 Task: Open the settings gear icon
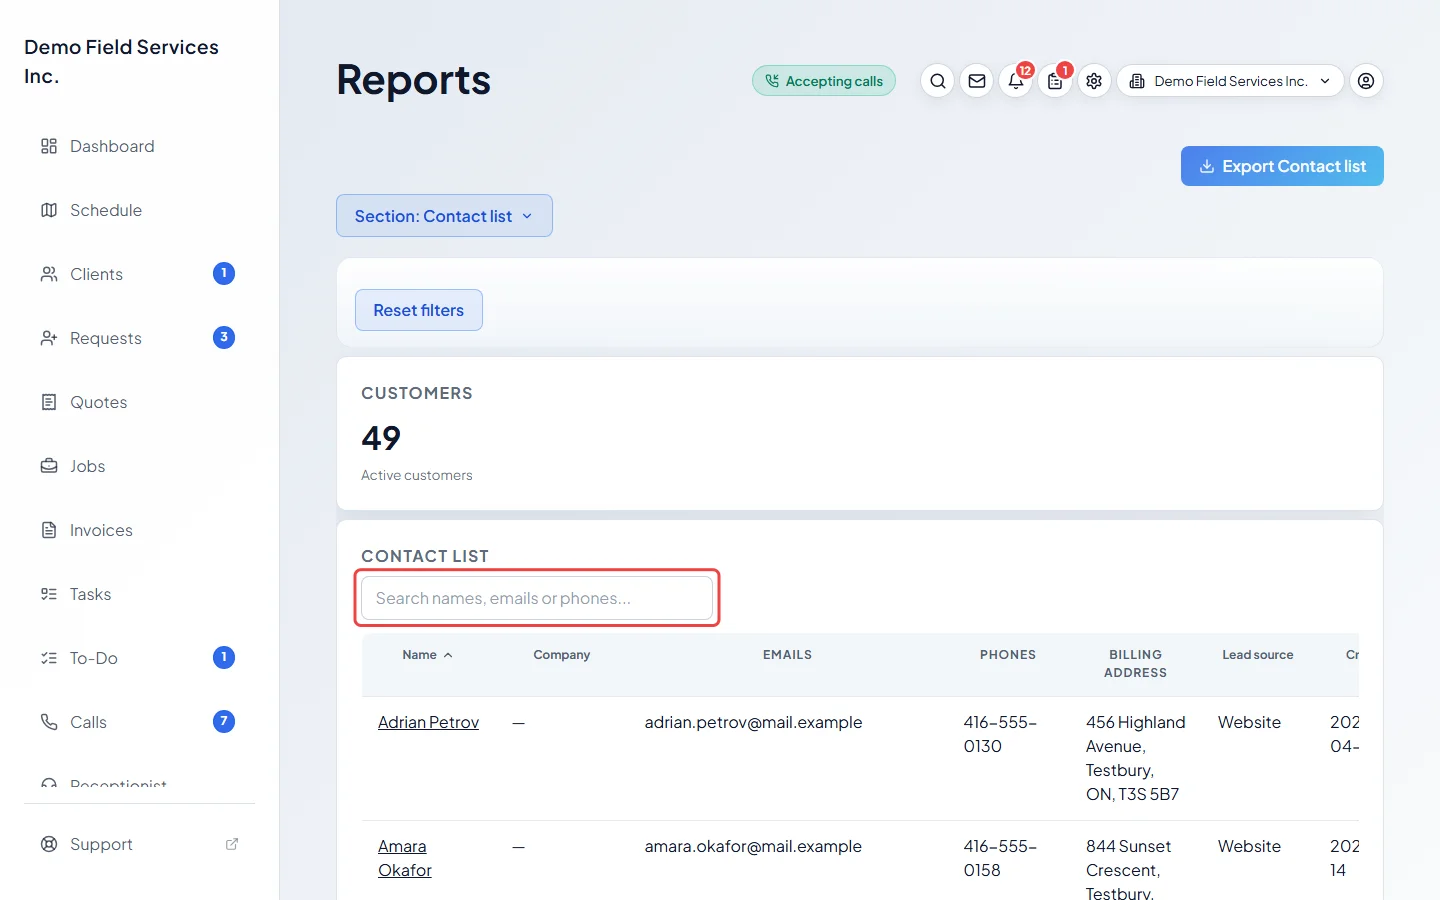pos(1094,81)
